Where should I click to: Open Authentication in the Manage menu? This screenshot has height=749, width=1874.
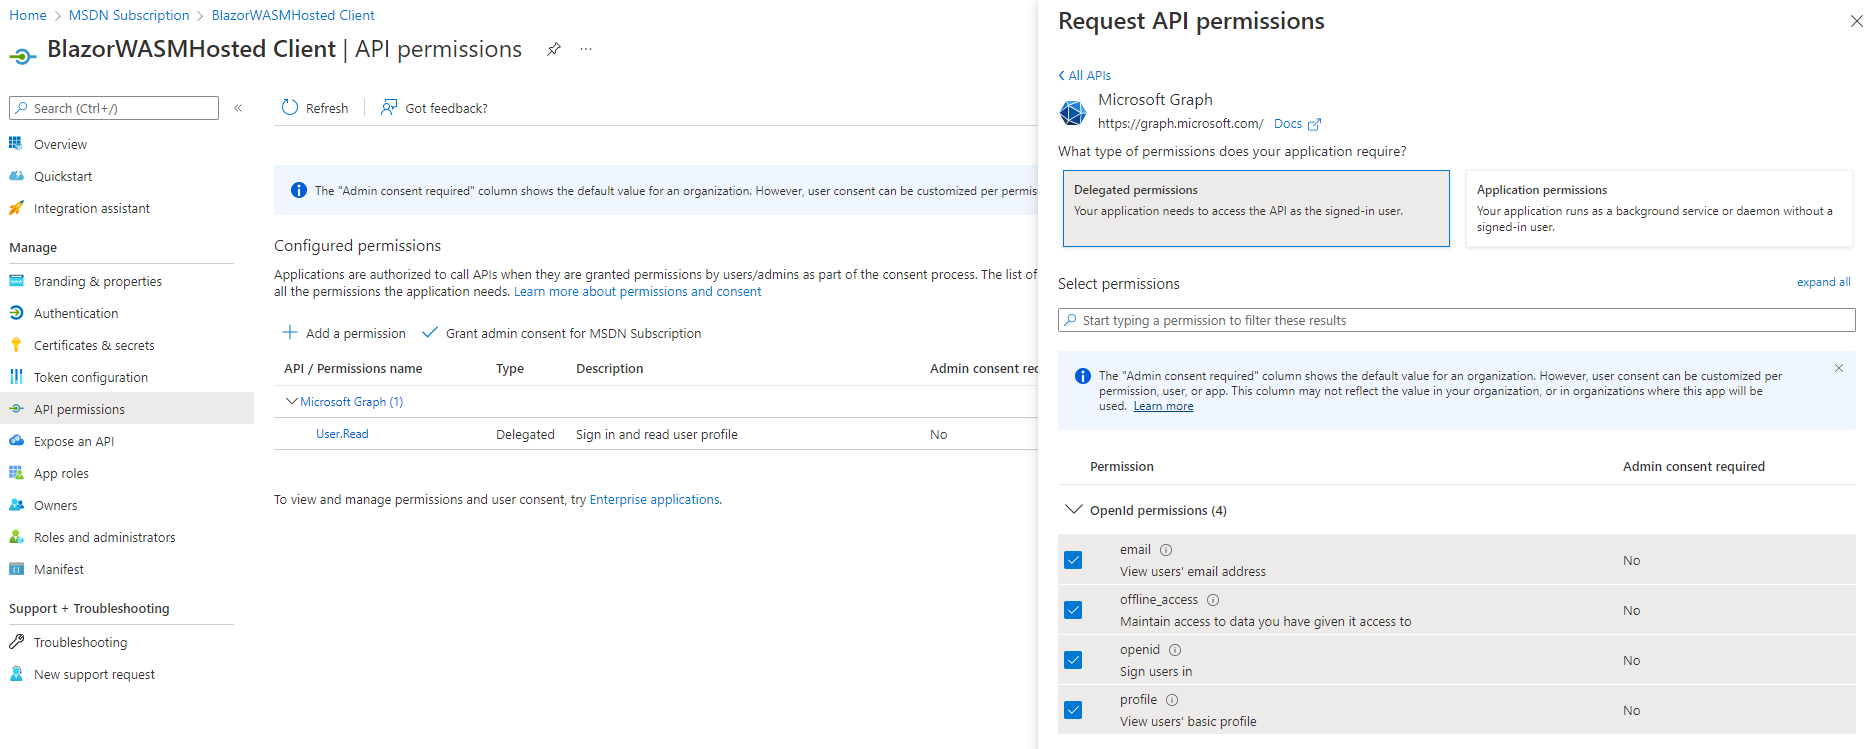76,313
